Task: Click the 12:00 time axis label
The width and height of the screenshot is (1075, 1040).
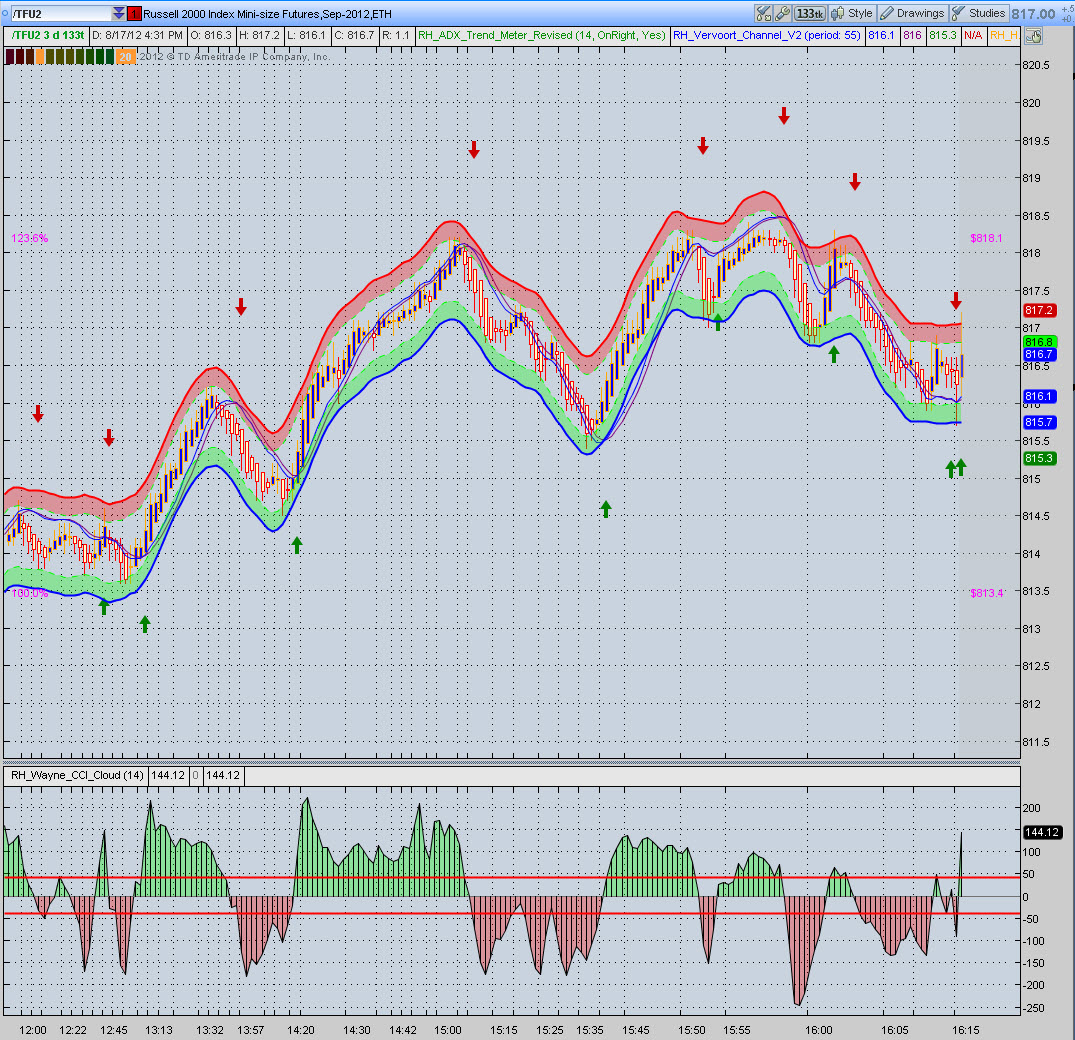Action: click(x=32, y=1030)
